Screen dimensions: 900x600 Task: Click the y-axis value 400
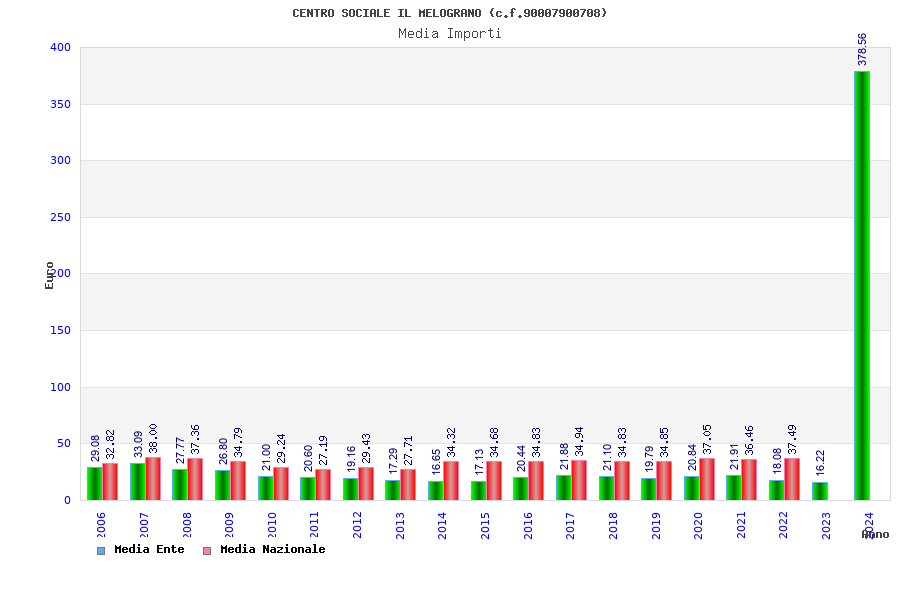(60, 47)
